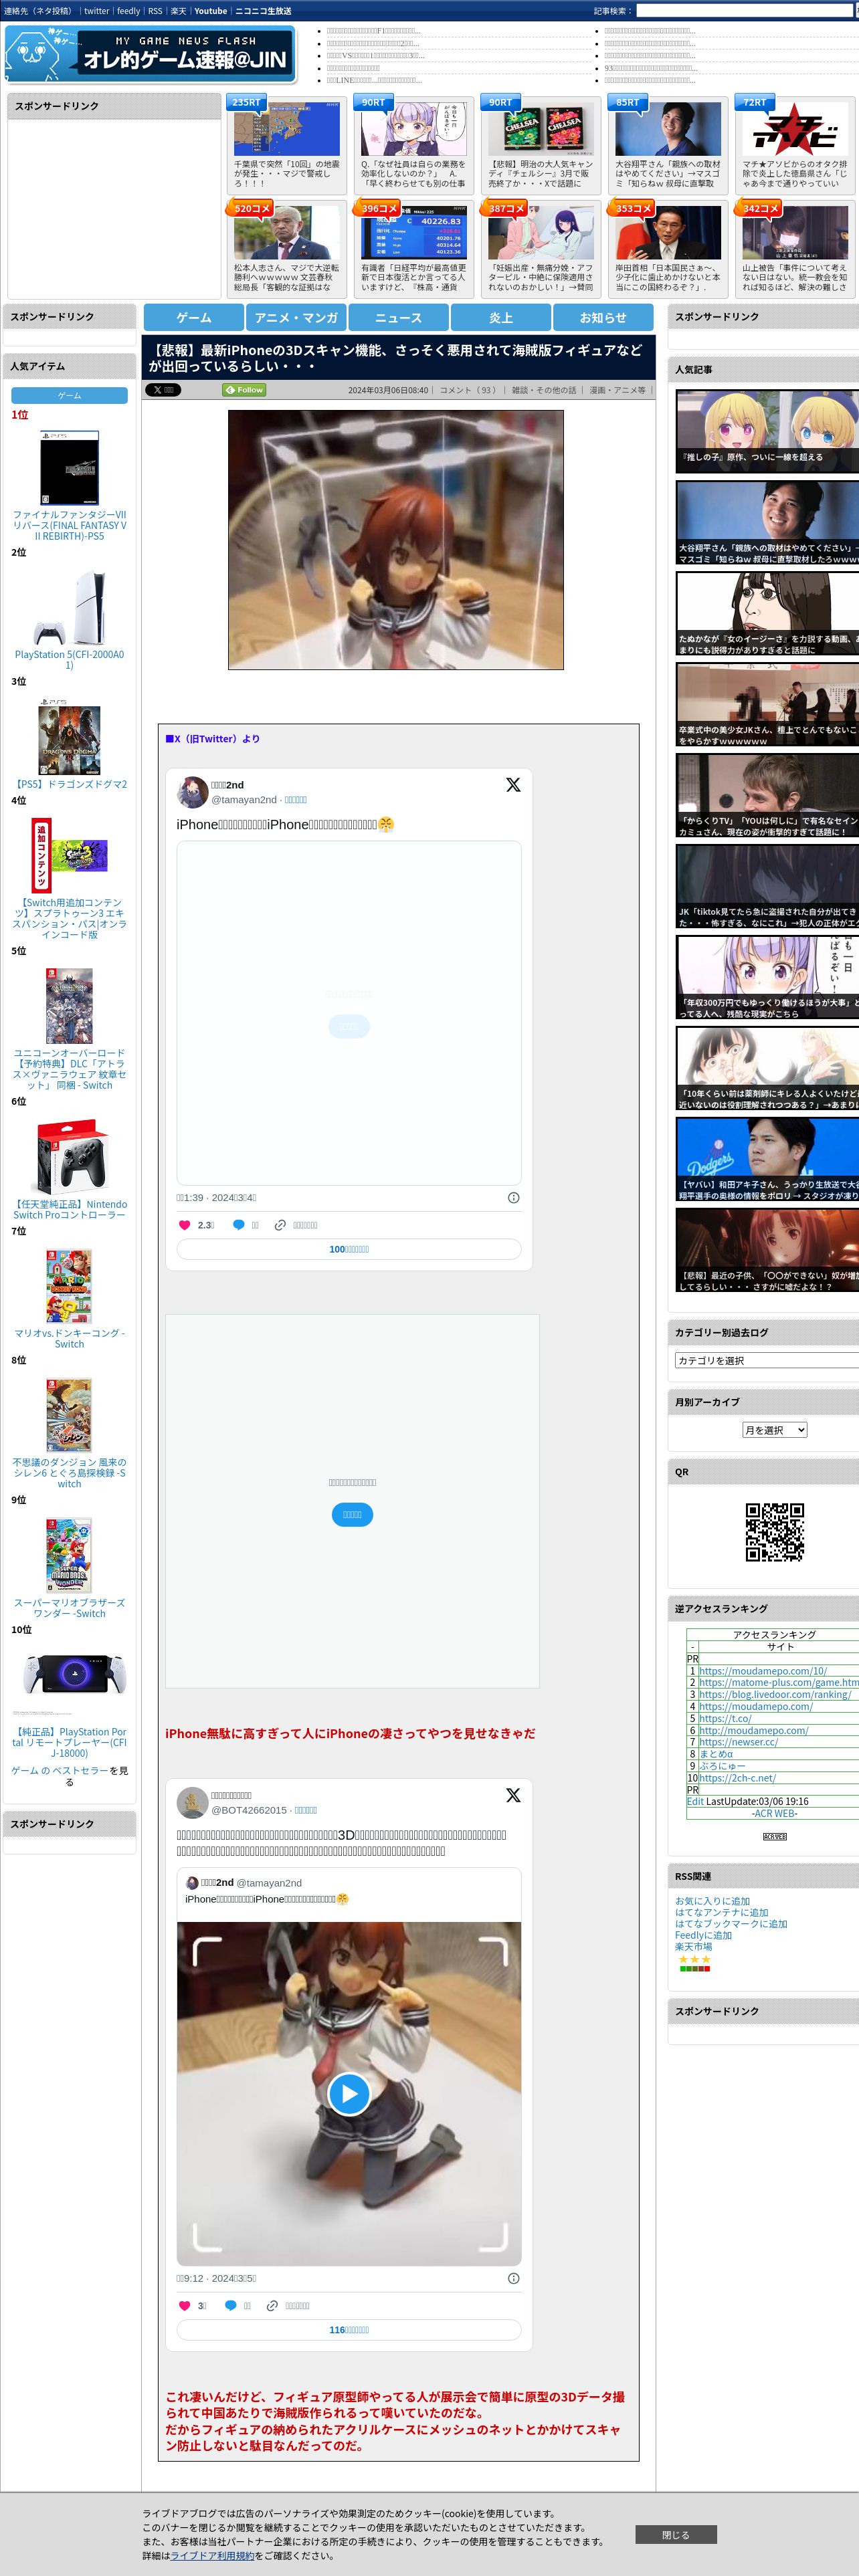
Task: Open 72RT マチ★アソビ article thumbnail
Action: coord(795,128)
